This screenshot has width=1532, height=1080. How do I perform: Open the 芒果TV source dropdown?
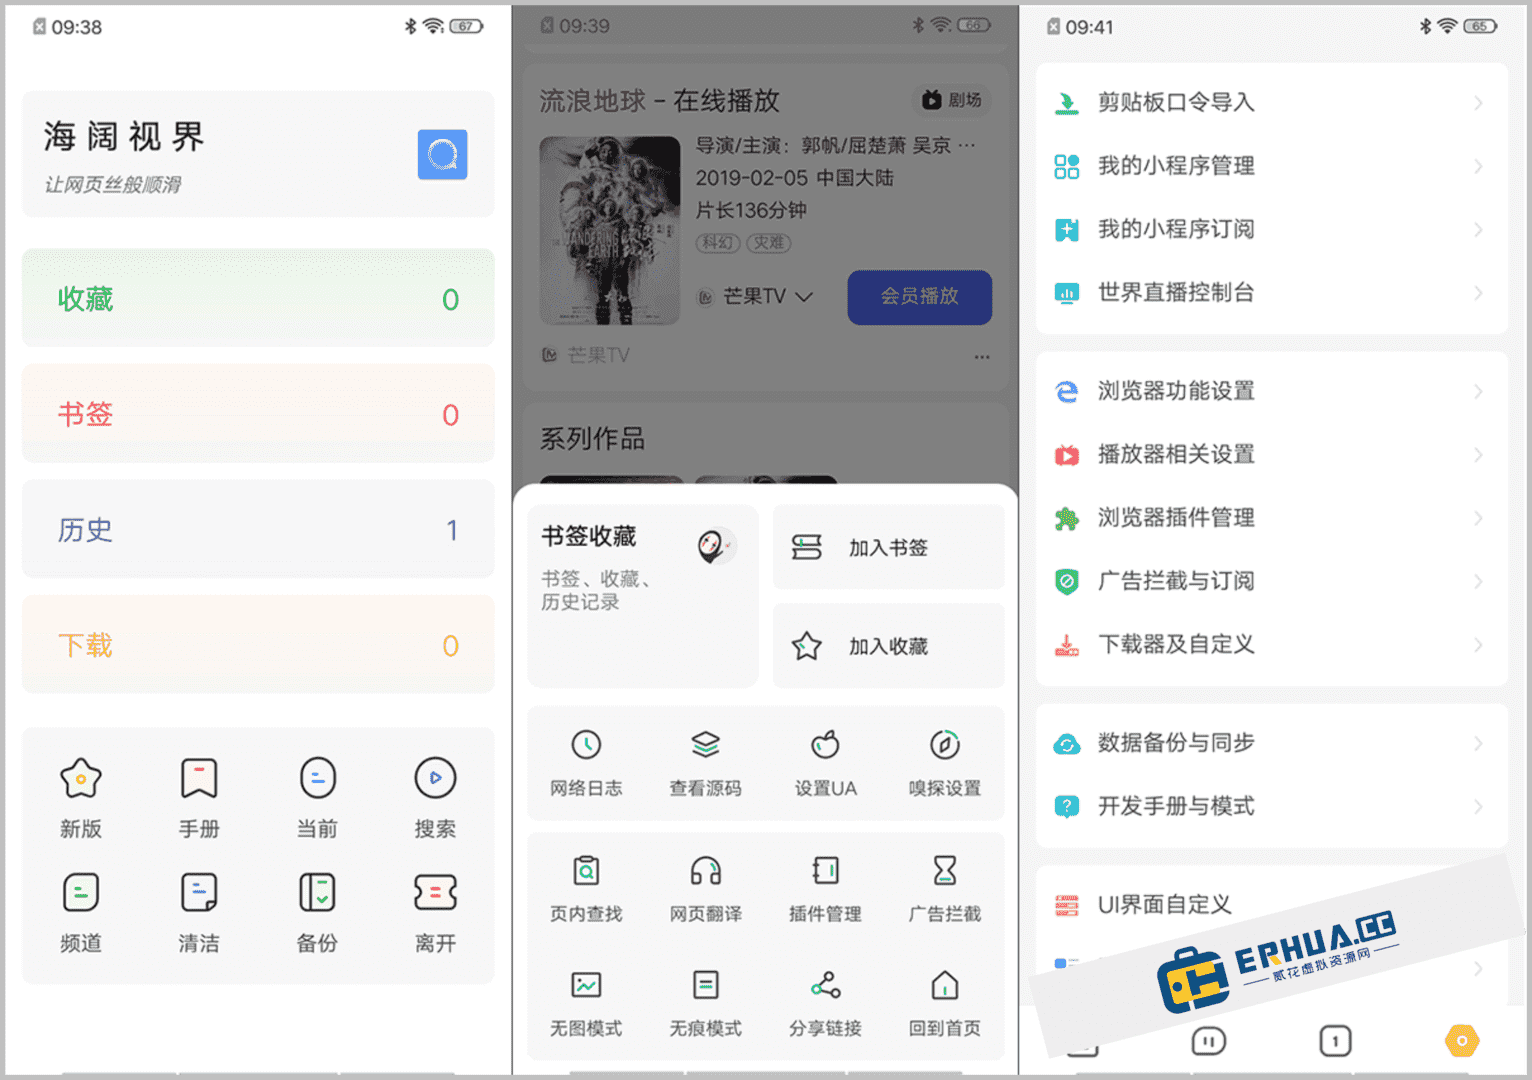coord(755,296)
